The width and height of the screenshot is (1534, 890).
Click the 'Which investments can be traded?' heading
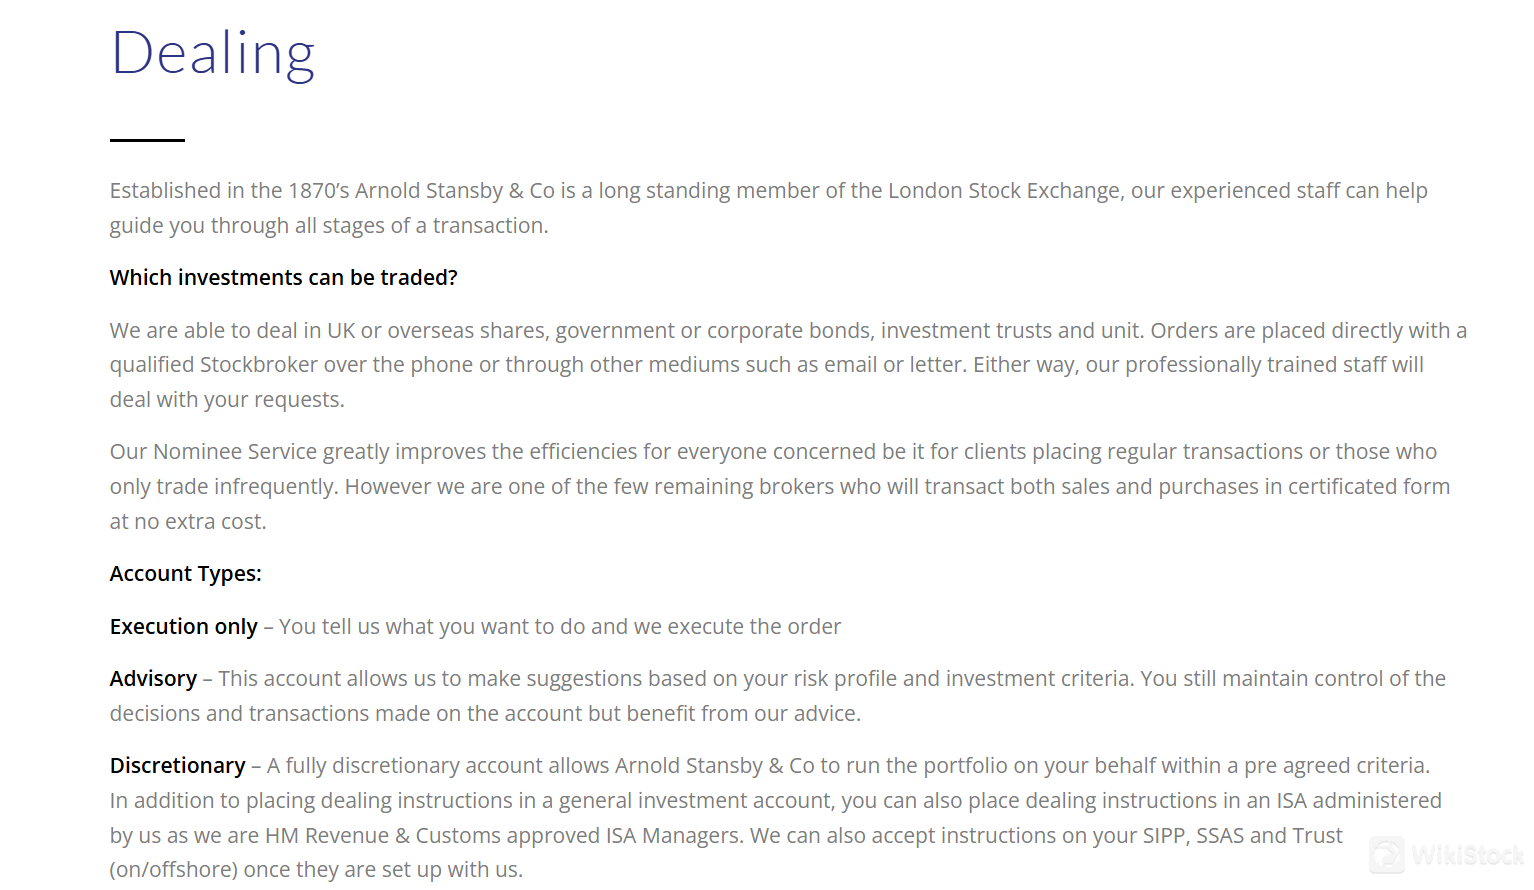click(x=283, y=278)
